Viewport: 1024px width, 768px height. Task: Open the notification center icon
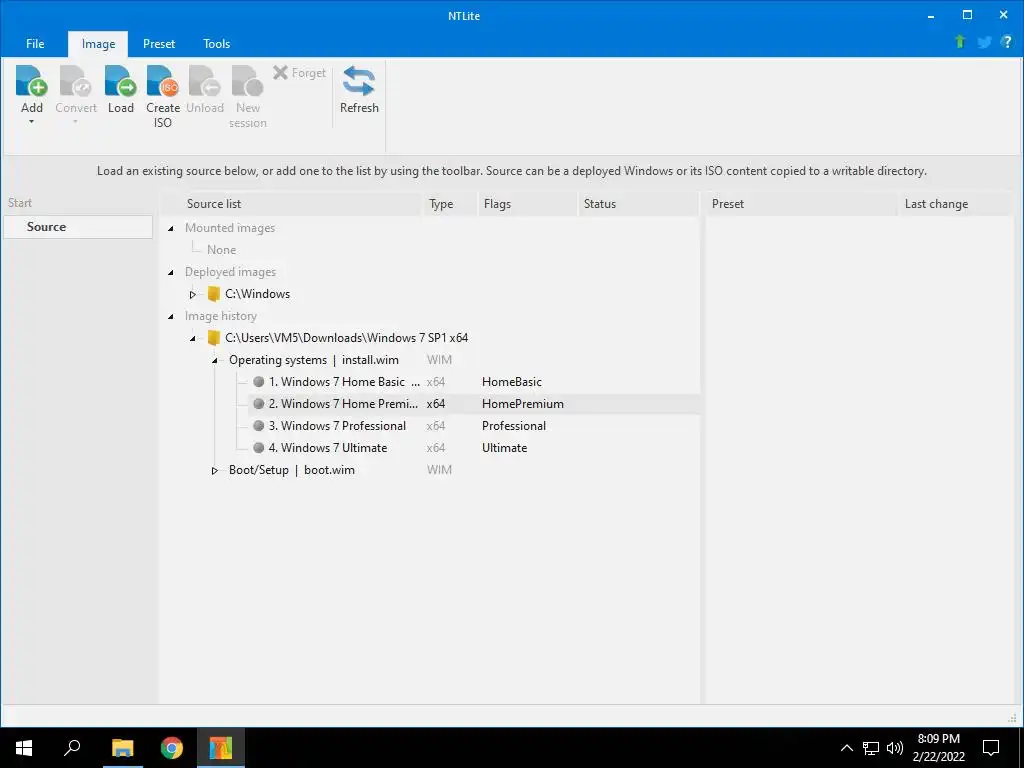click(x=991, y=748)
